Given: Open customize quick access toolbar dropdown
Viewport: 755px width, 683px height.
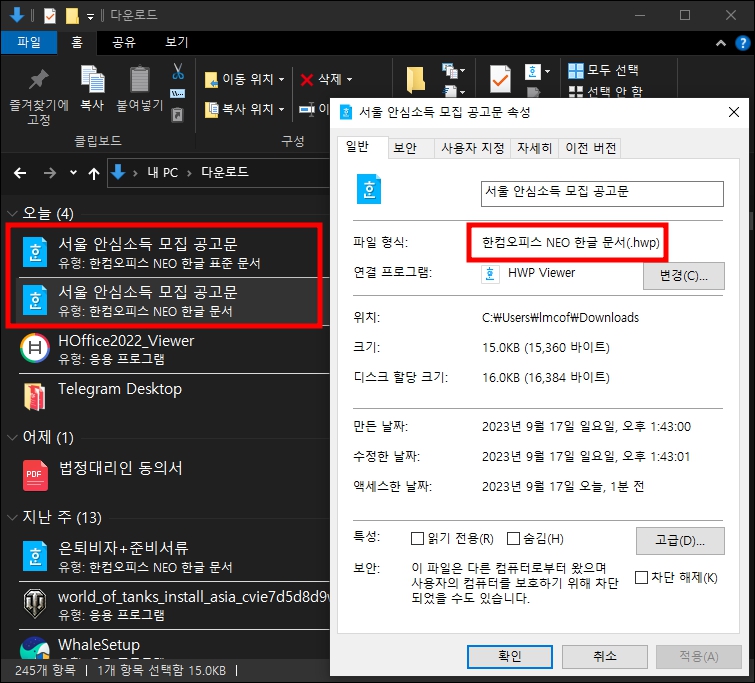Looking at the screenshot, I should (x=90, y=16).
